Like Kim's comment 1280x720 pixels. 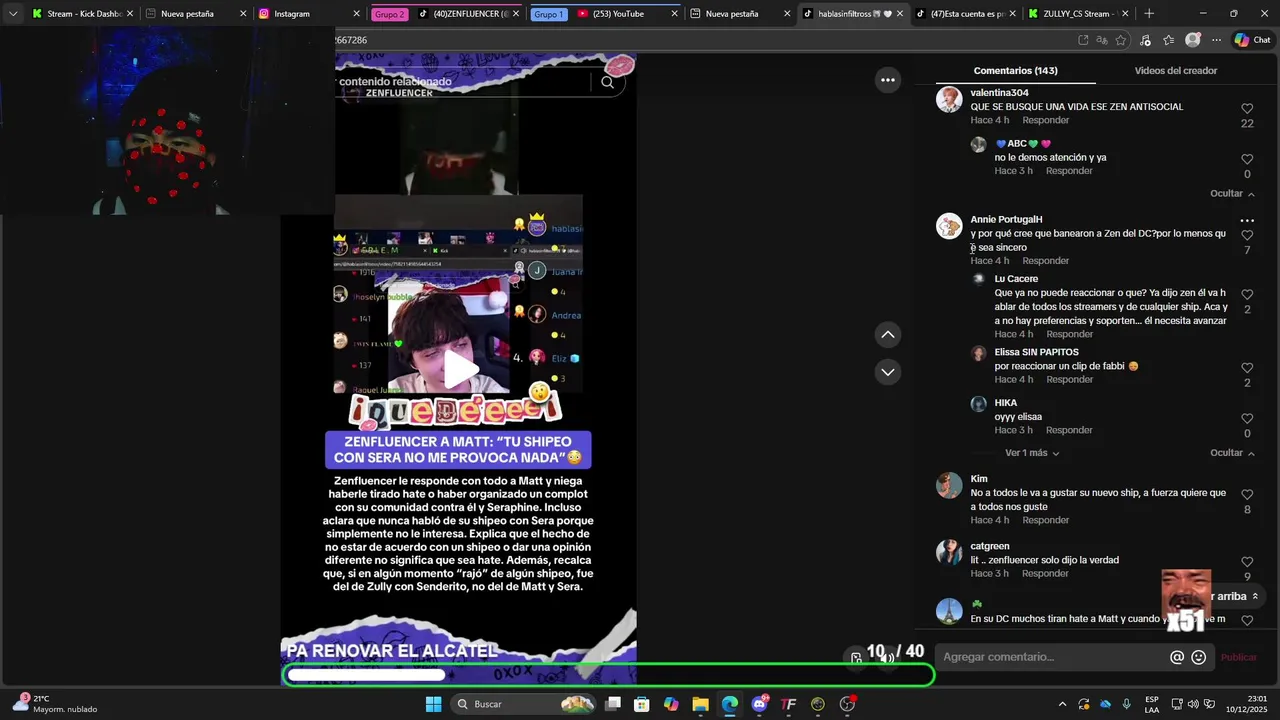(x=1247, y=495)
